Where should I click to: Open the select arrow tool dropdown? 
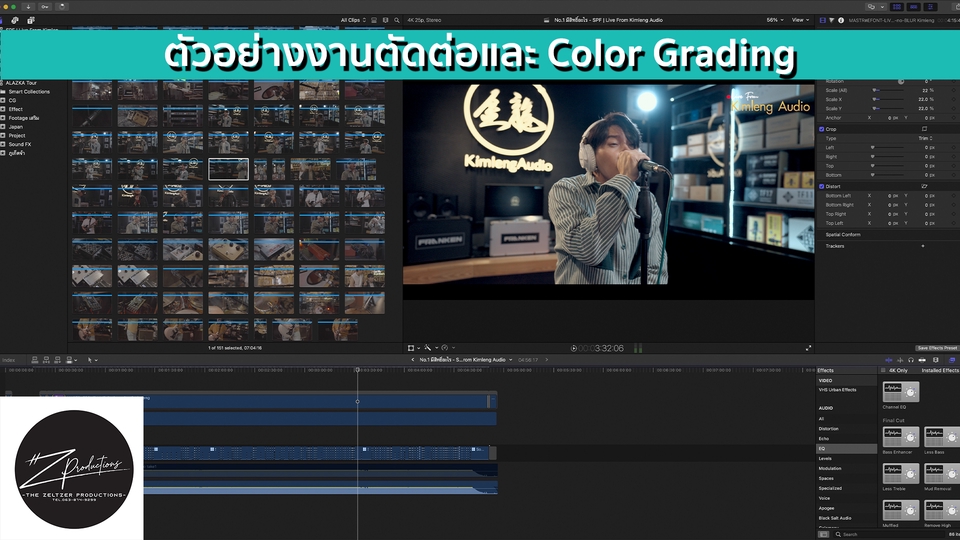tap(92, 360)
